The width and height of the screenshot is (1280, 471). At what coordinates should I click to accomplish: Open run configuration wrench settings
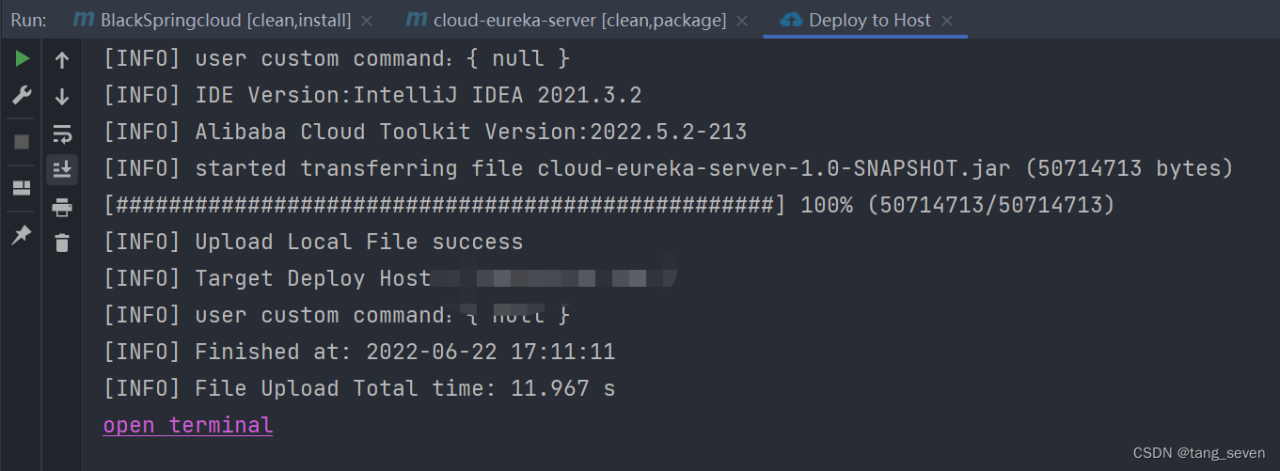(x=21, y=96)
